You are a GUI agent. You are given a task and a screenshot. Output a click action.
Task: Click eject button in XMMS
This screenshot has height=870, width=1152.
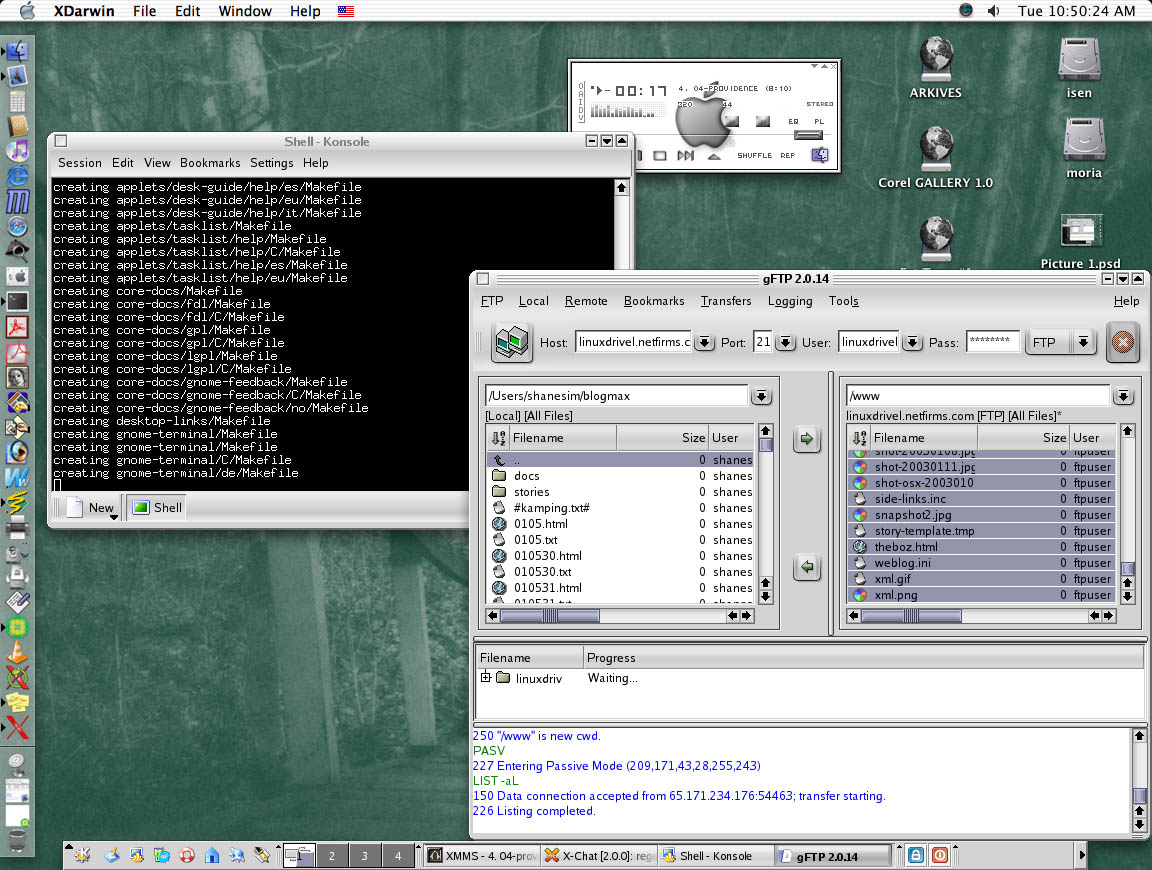(x=714, y=156)
